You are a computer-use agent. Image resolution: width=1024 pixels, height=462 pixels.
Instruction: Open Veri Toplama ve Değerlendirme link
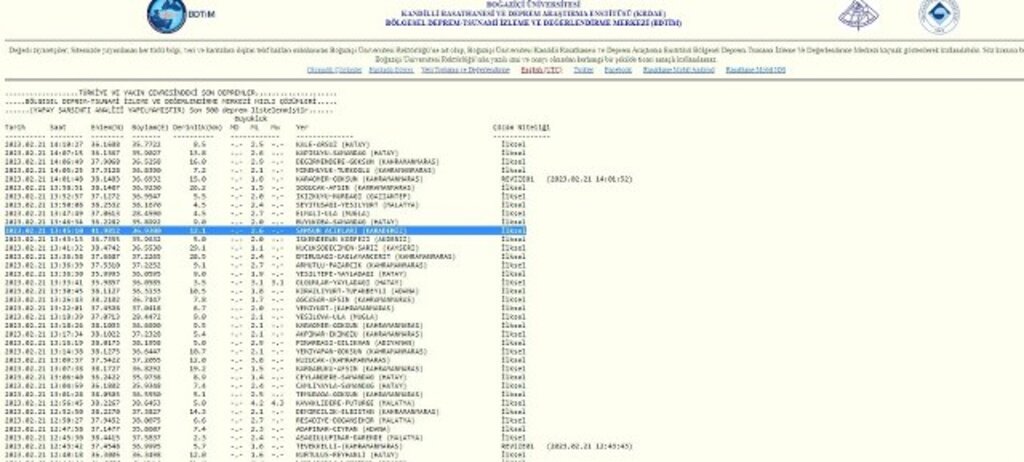point(465,70)
